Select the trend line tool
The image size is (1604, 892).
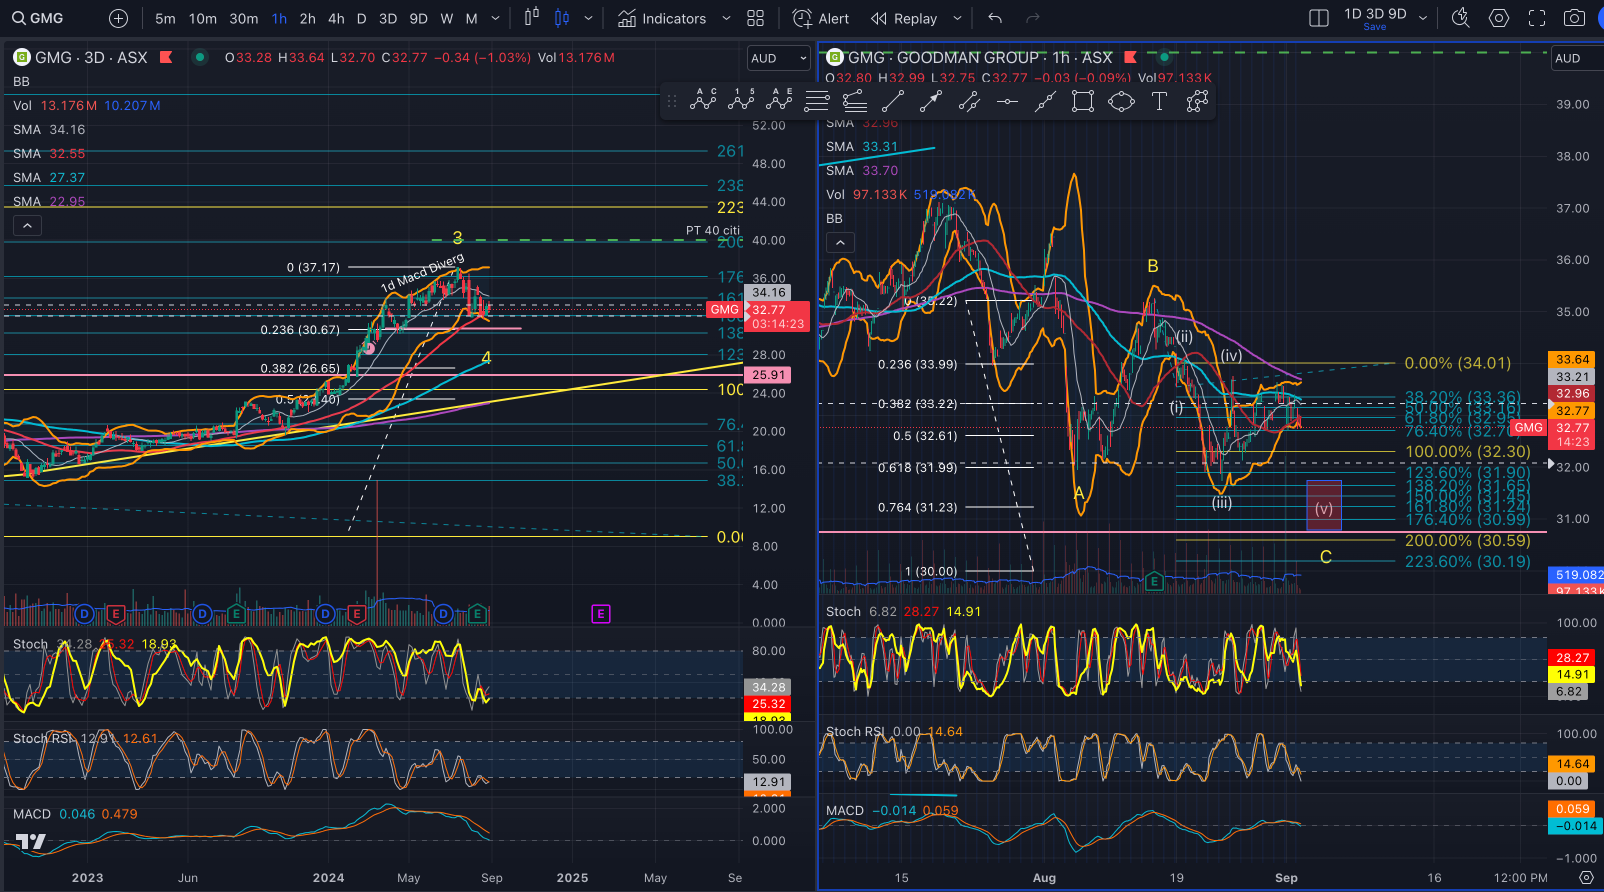(893, 100)
